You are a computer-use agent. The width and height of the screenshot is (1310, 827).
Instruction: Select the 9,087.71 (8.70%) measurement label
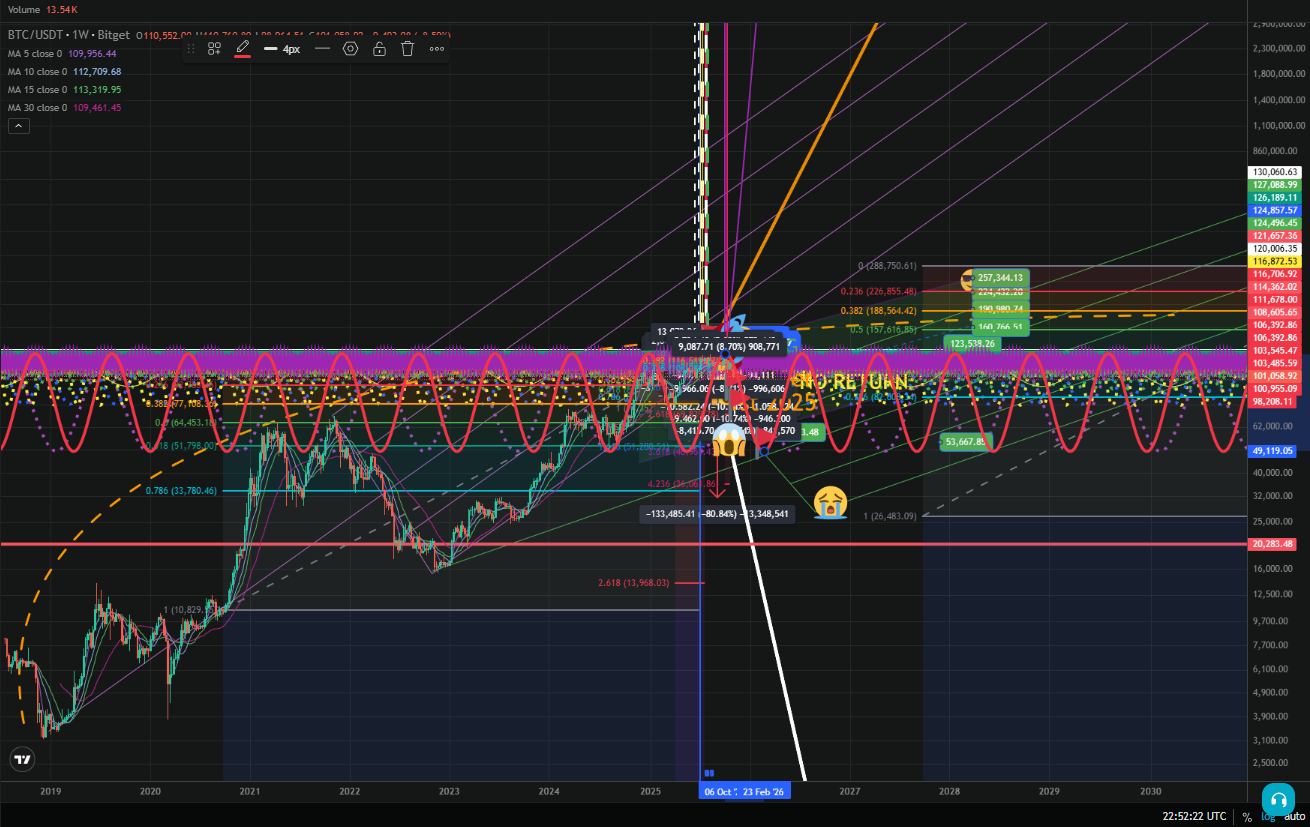(x=730, y=346)
